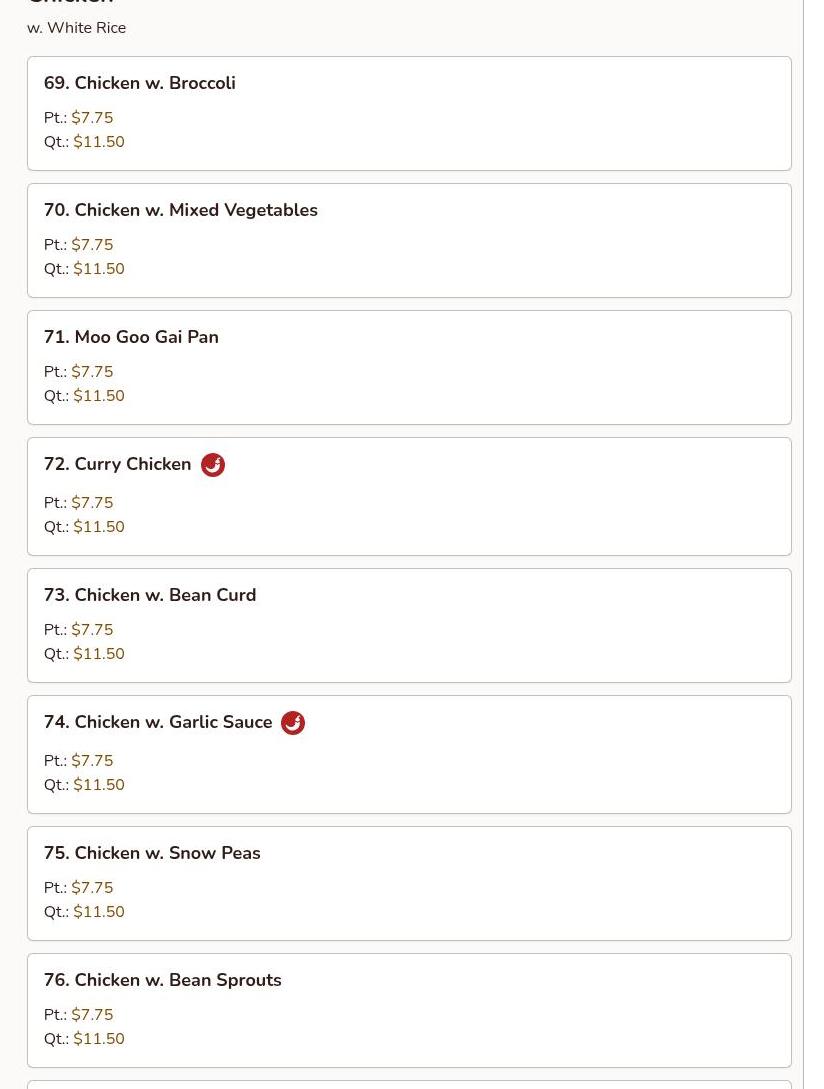This screenshot has width=824, height=1089.
Task: Click Pt. $7.75 under Chicken w. Mixed Vegetables
Action: click(79, 244)
